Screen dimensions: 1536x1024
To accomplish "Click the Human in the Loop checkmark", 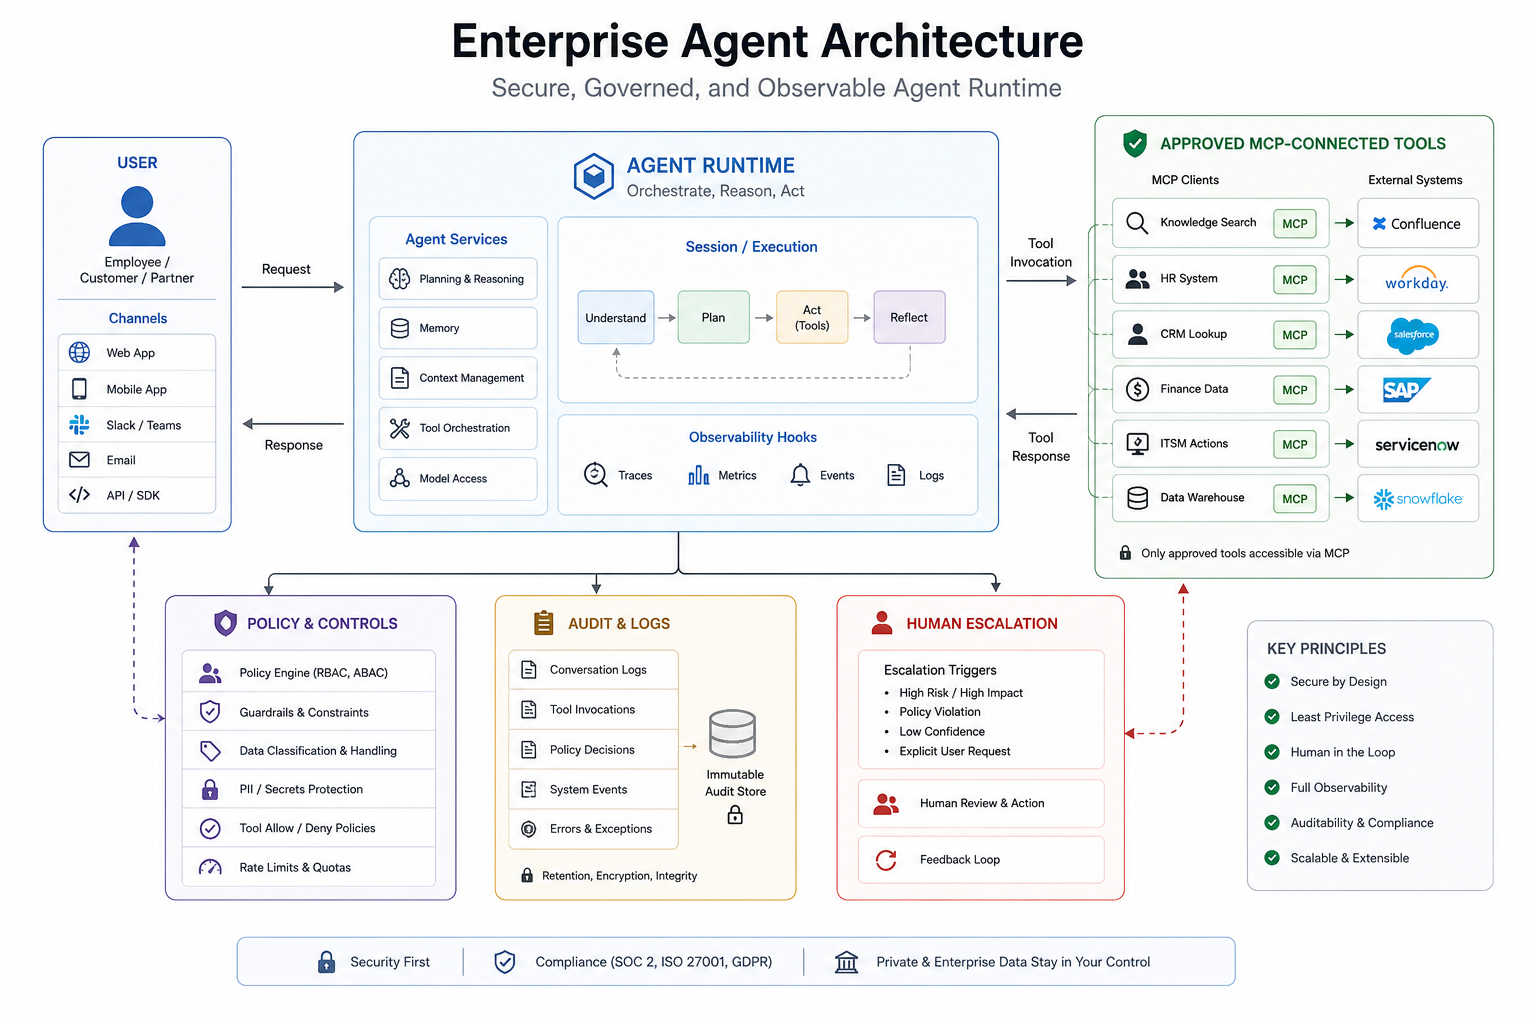I will 1272,752.
